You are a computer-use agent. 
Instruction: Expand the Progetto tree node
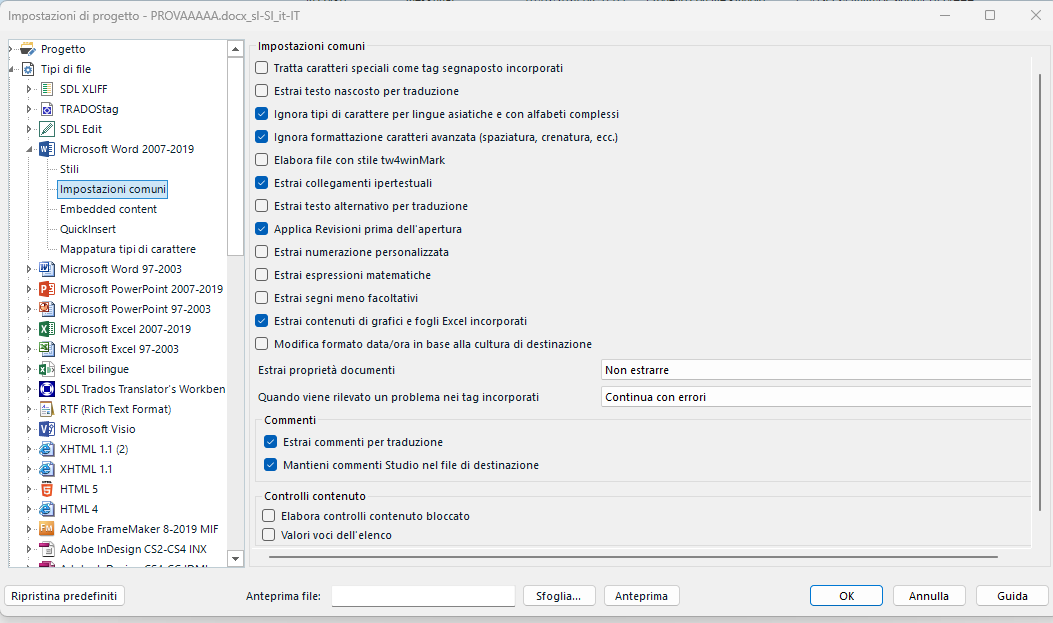point(11,49)
